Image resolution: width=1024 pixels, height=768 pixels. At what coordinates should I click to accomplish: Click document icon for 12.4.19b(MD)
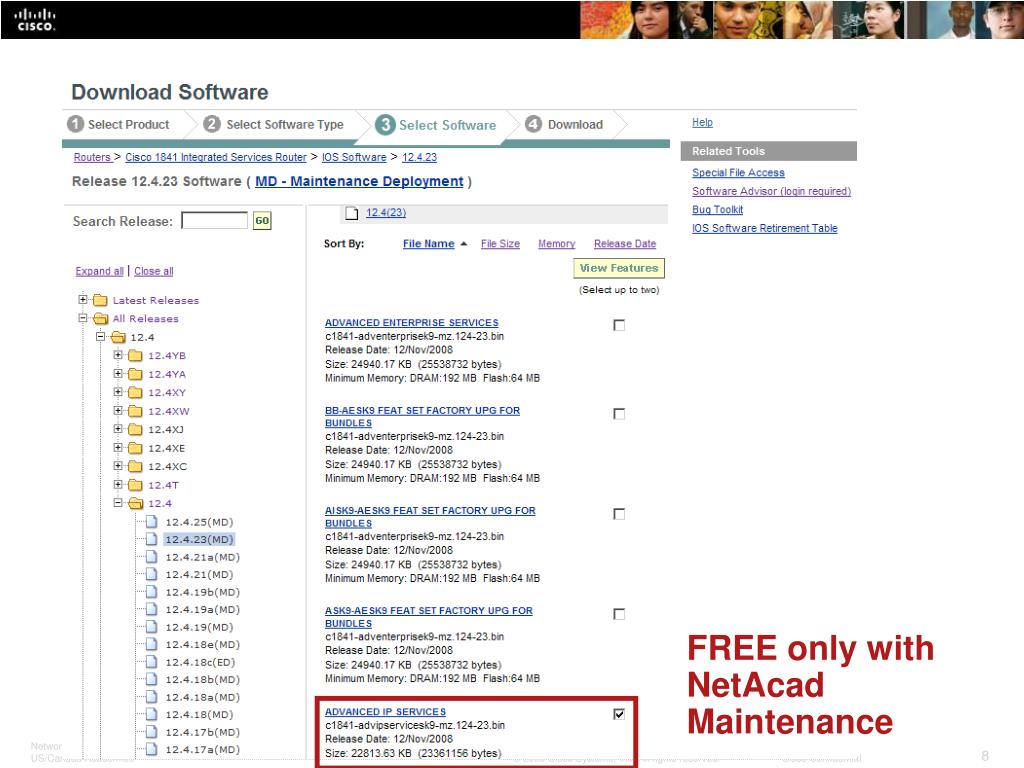pyautogui.click(x=152, y=592)
